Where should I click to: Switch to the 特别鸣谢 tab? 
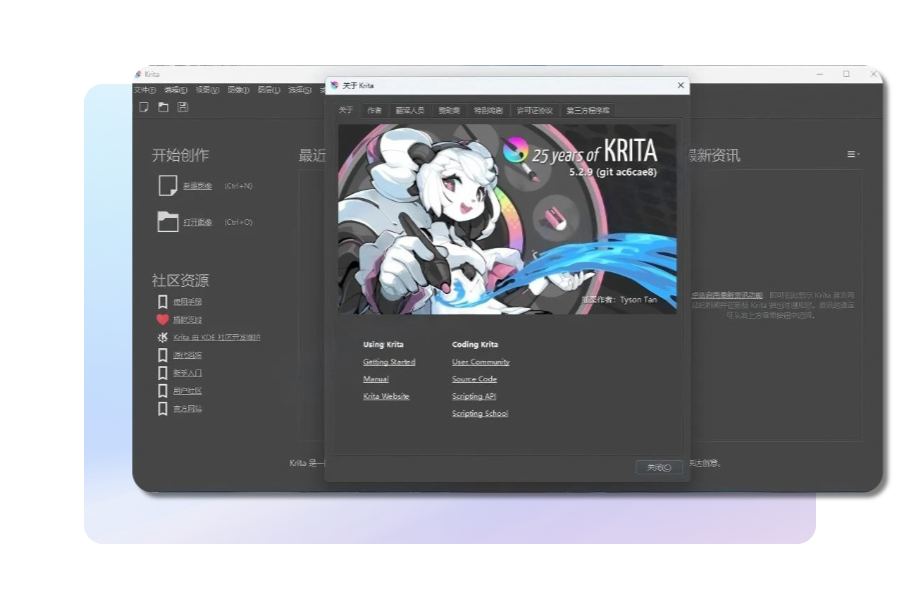pos(488,110)
